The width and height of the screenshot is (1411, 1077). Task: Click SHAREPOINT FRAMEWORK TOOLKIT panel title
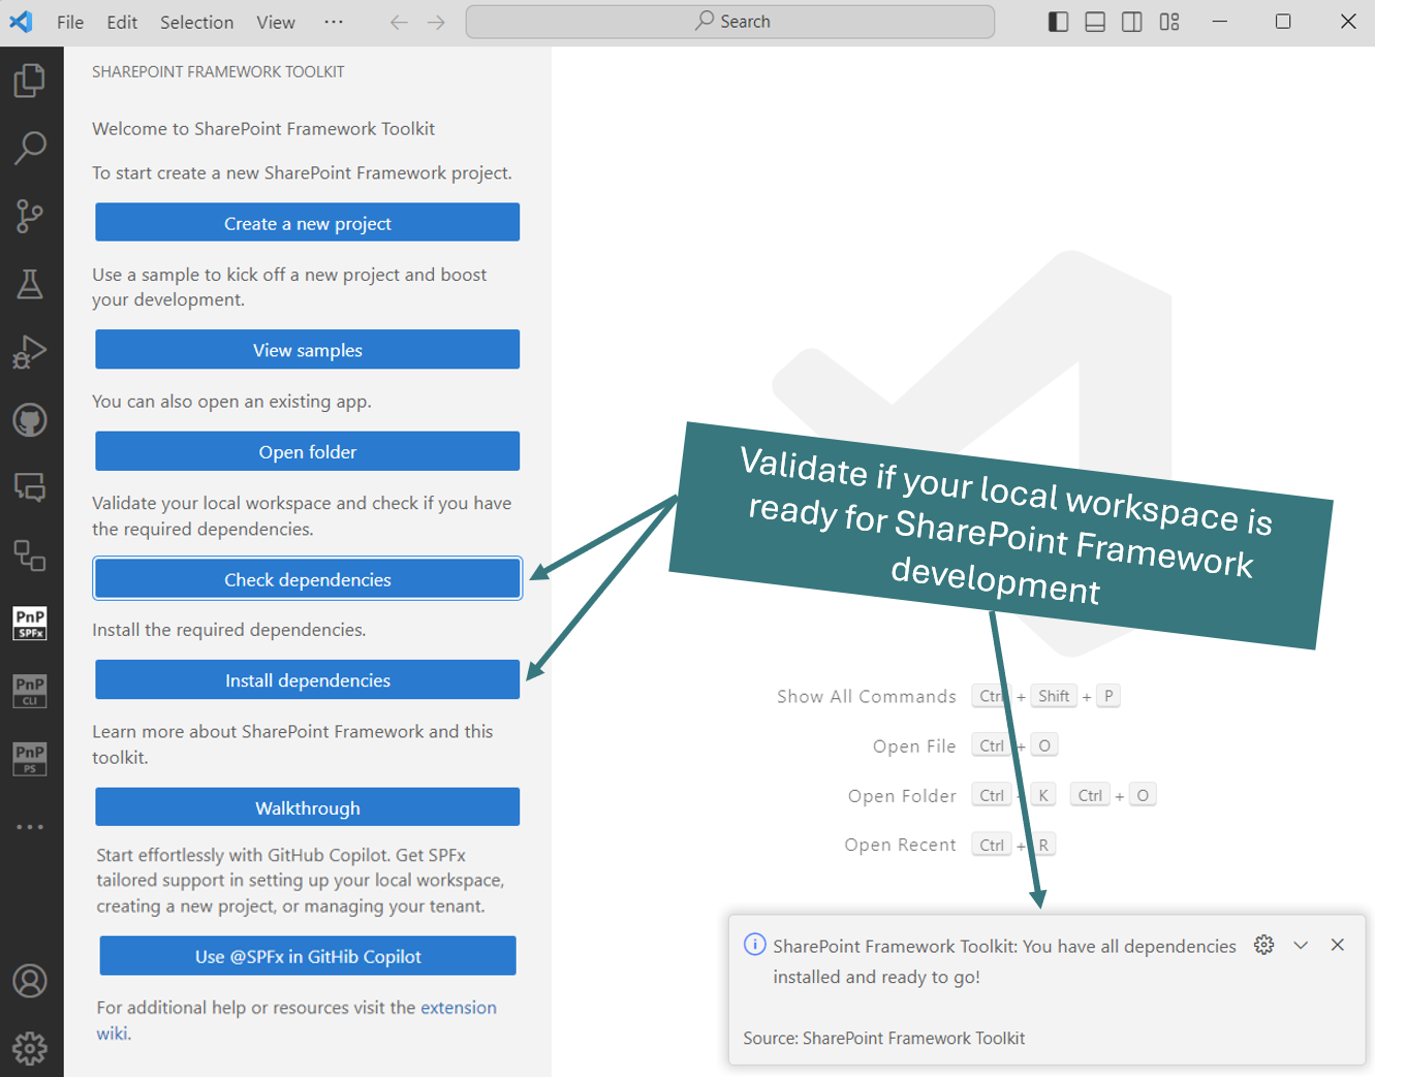pos(218,72)
